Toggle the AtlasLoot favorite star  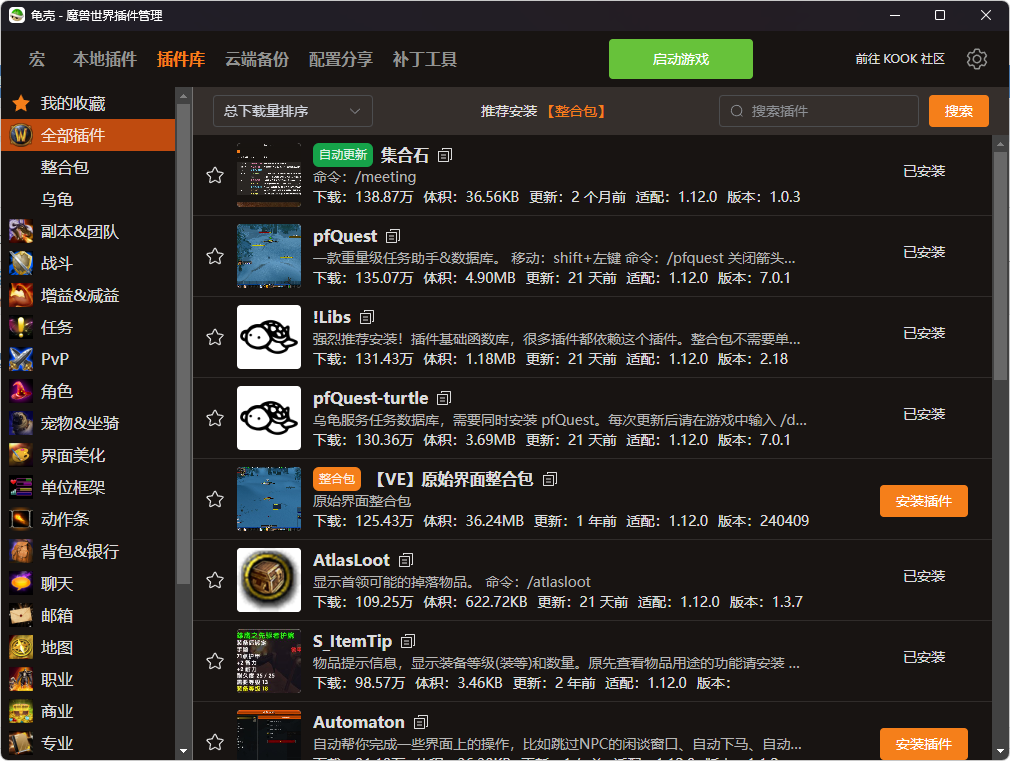[215, 581]
